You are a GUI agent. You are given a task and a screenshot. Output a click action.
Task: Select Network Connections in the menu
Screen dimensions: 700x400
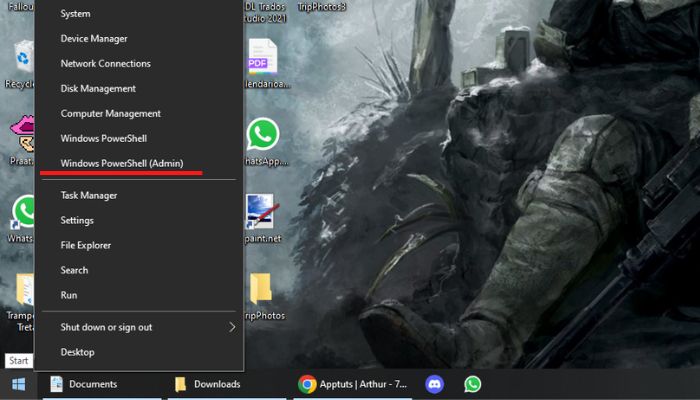(139, 63)
